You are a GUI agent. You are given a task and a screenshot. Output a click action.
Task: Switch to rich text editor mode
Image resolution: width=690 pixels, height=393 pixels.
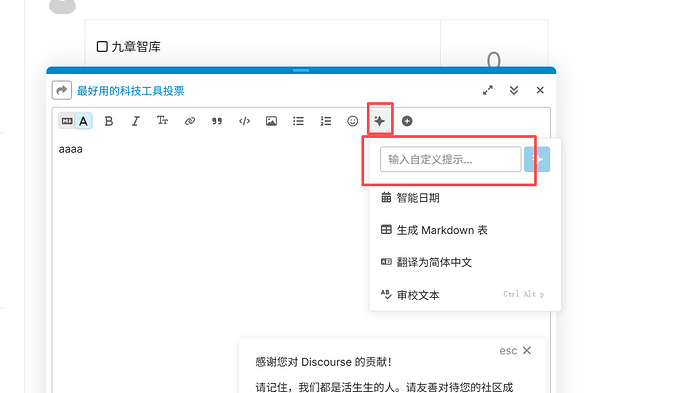coord(83,121)
